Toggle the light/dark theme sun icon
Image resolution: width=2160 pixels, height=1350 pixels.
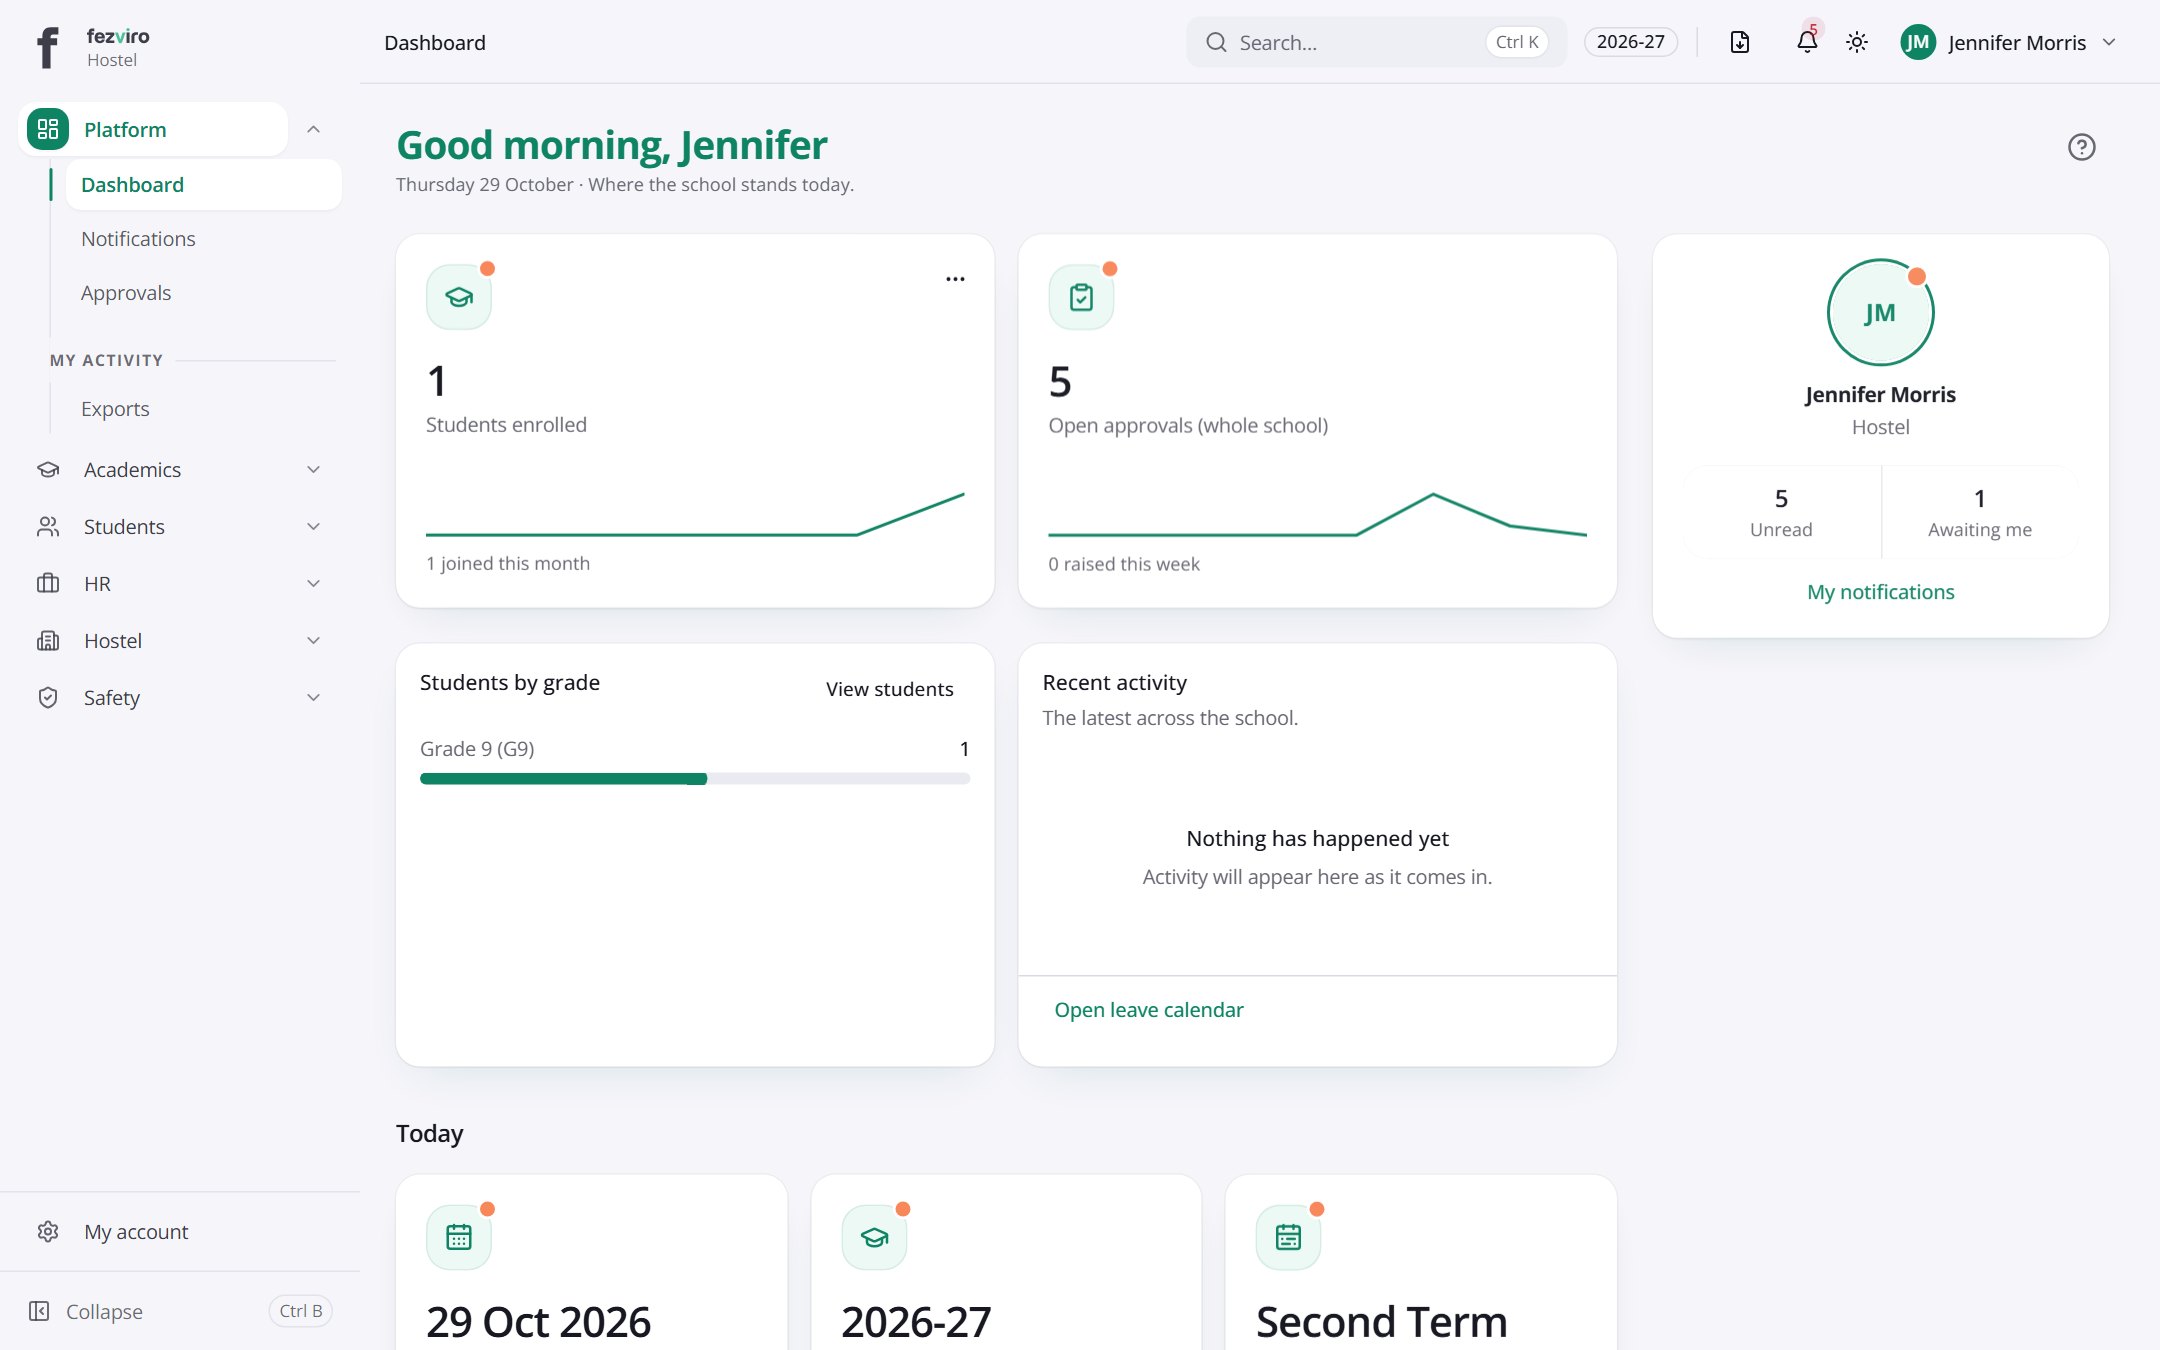tap(1857, 42)
